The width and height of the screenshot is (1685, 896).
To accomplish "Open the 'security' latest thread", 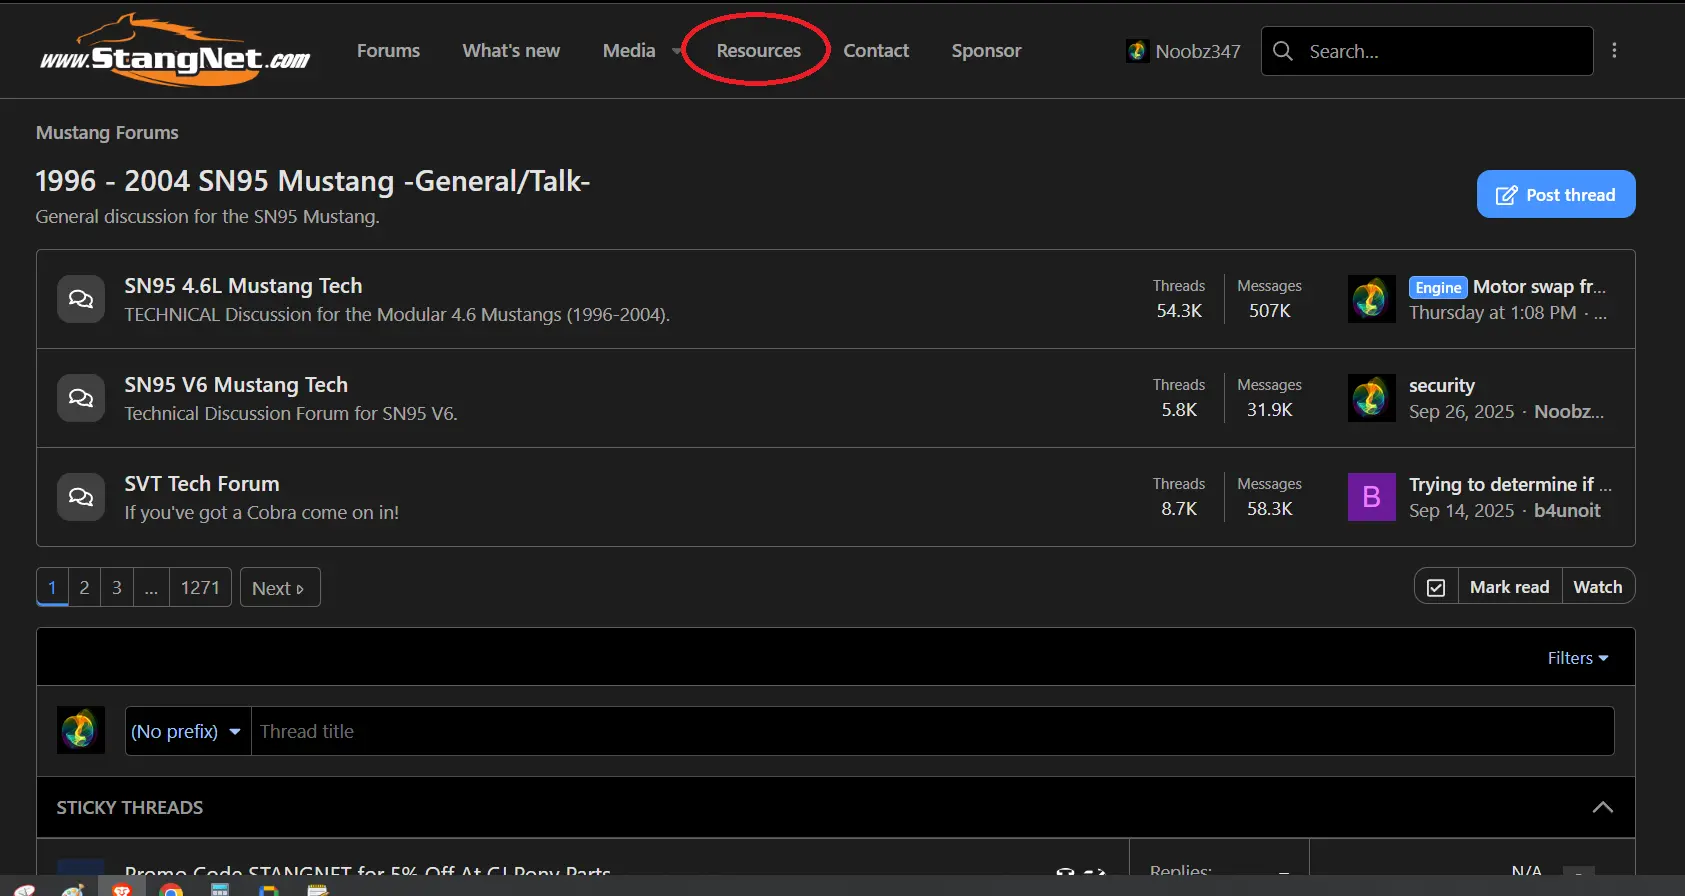I will (x=1442, y=386).
